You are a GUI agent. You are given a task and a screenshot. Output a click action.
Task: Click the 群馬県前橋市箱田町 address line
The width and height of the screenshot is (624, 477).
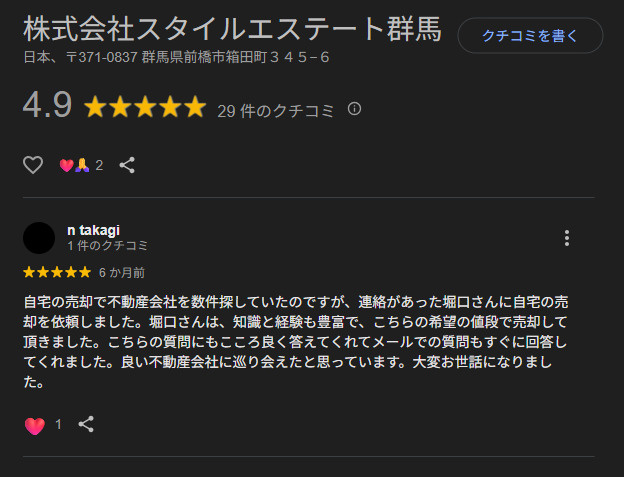coord(176,57)
